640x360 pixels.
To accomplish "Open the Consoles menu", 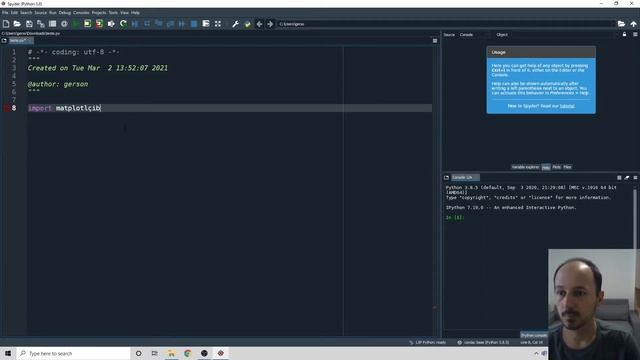I will point(81,13).
